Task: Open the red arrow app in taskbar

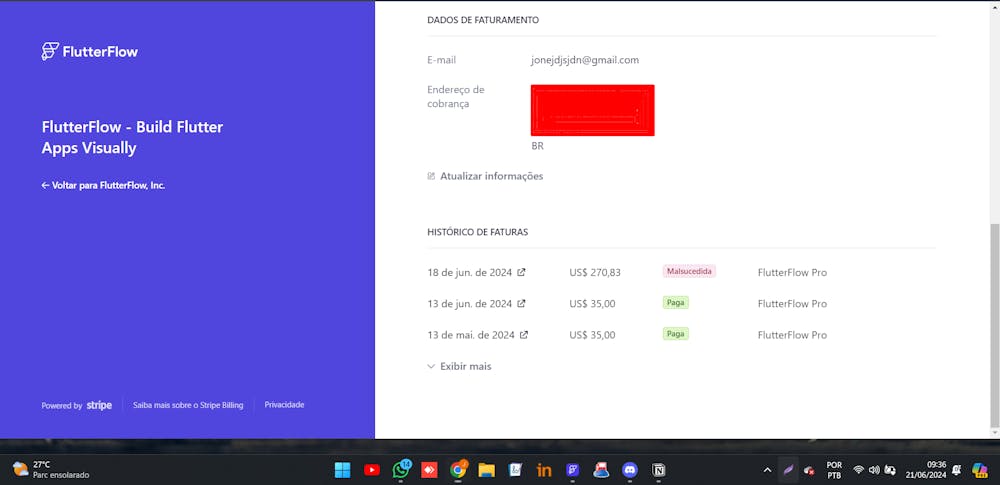Action: click(x=429, y=470)
